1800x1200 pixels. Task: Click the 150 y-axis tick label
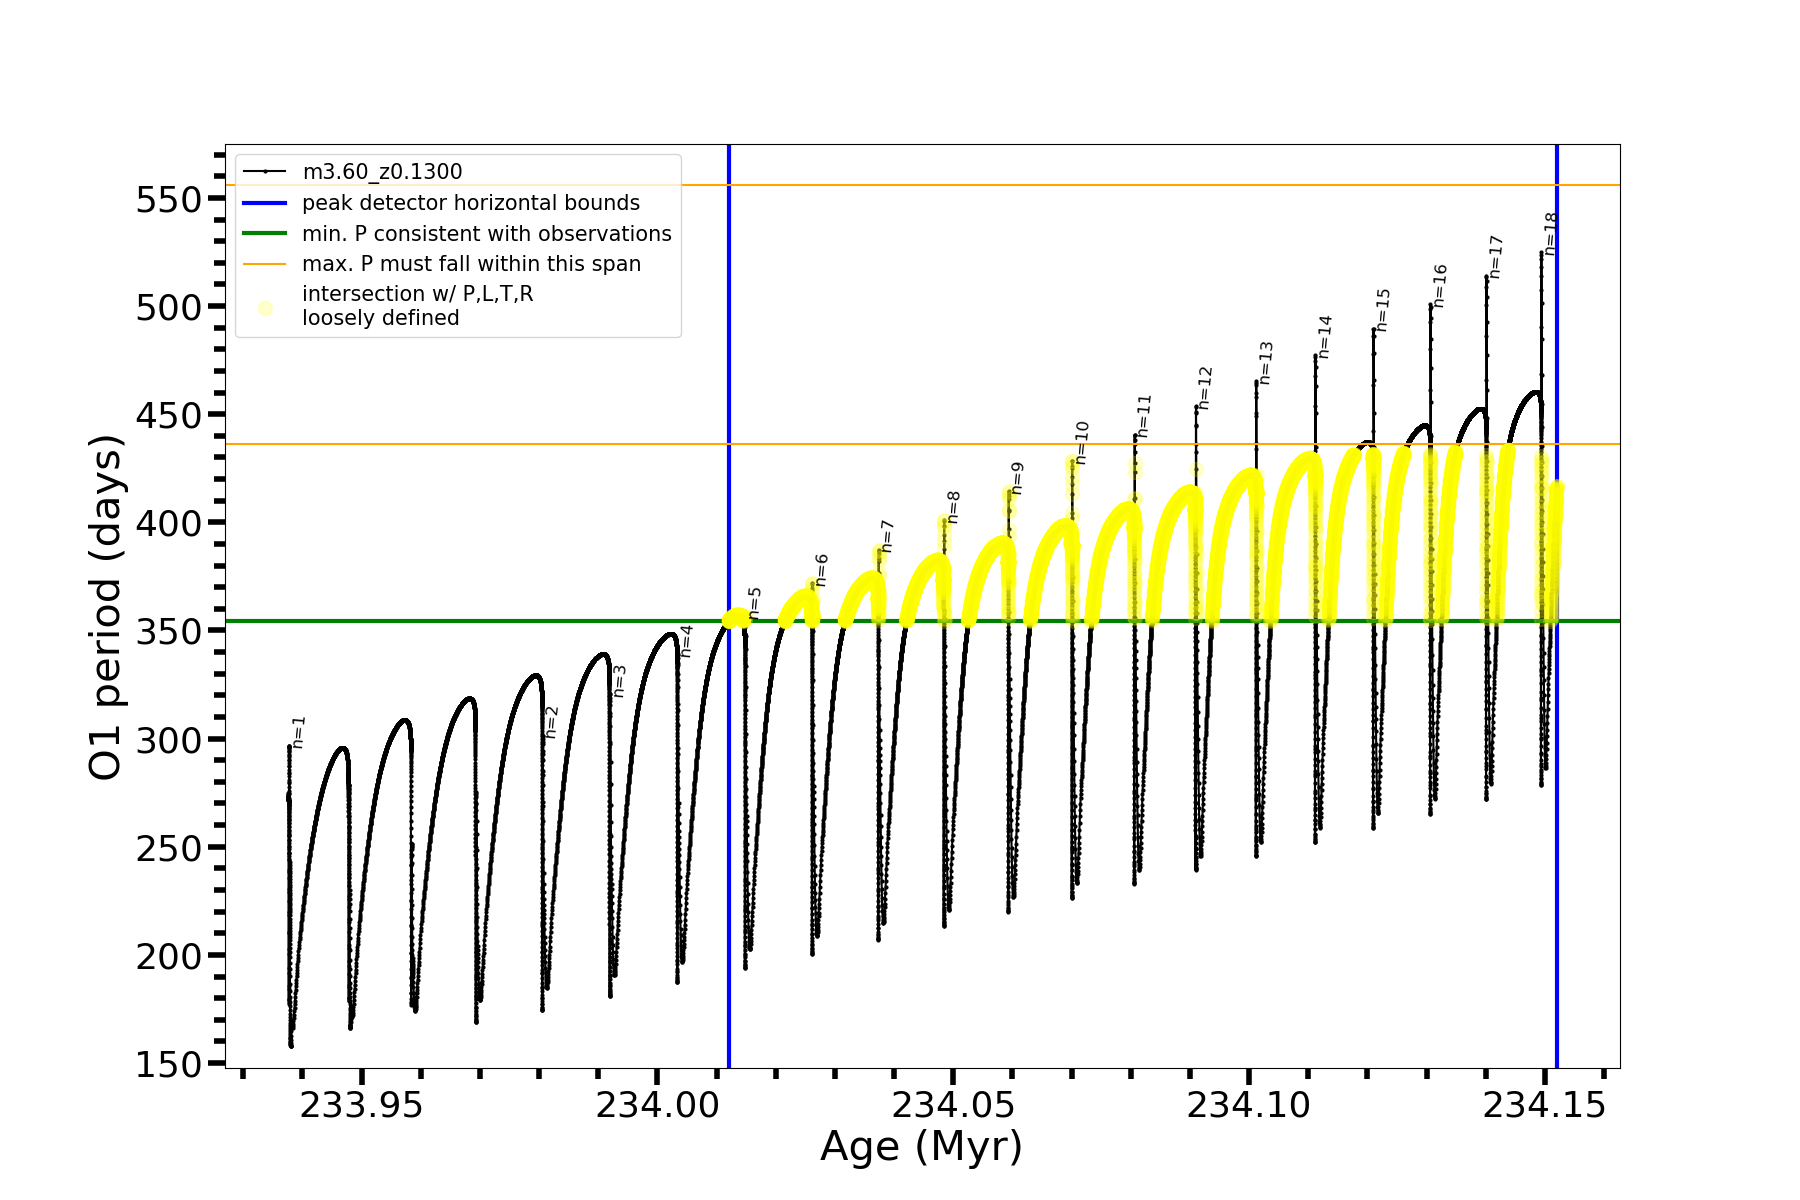click(x=168, y=1065)
